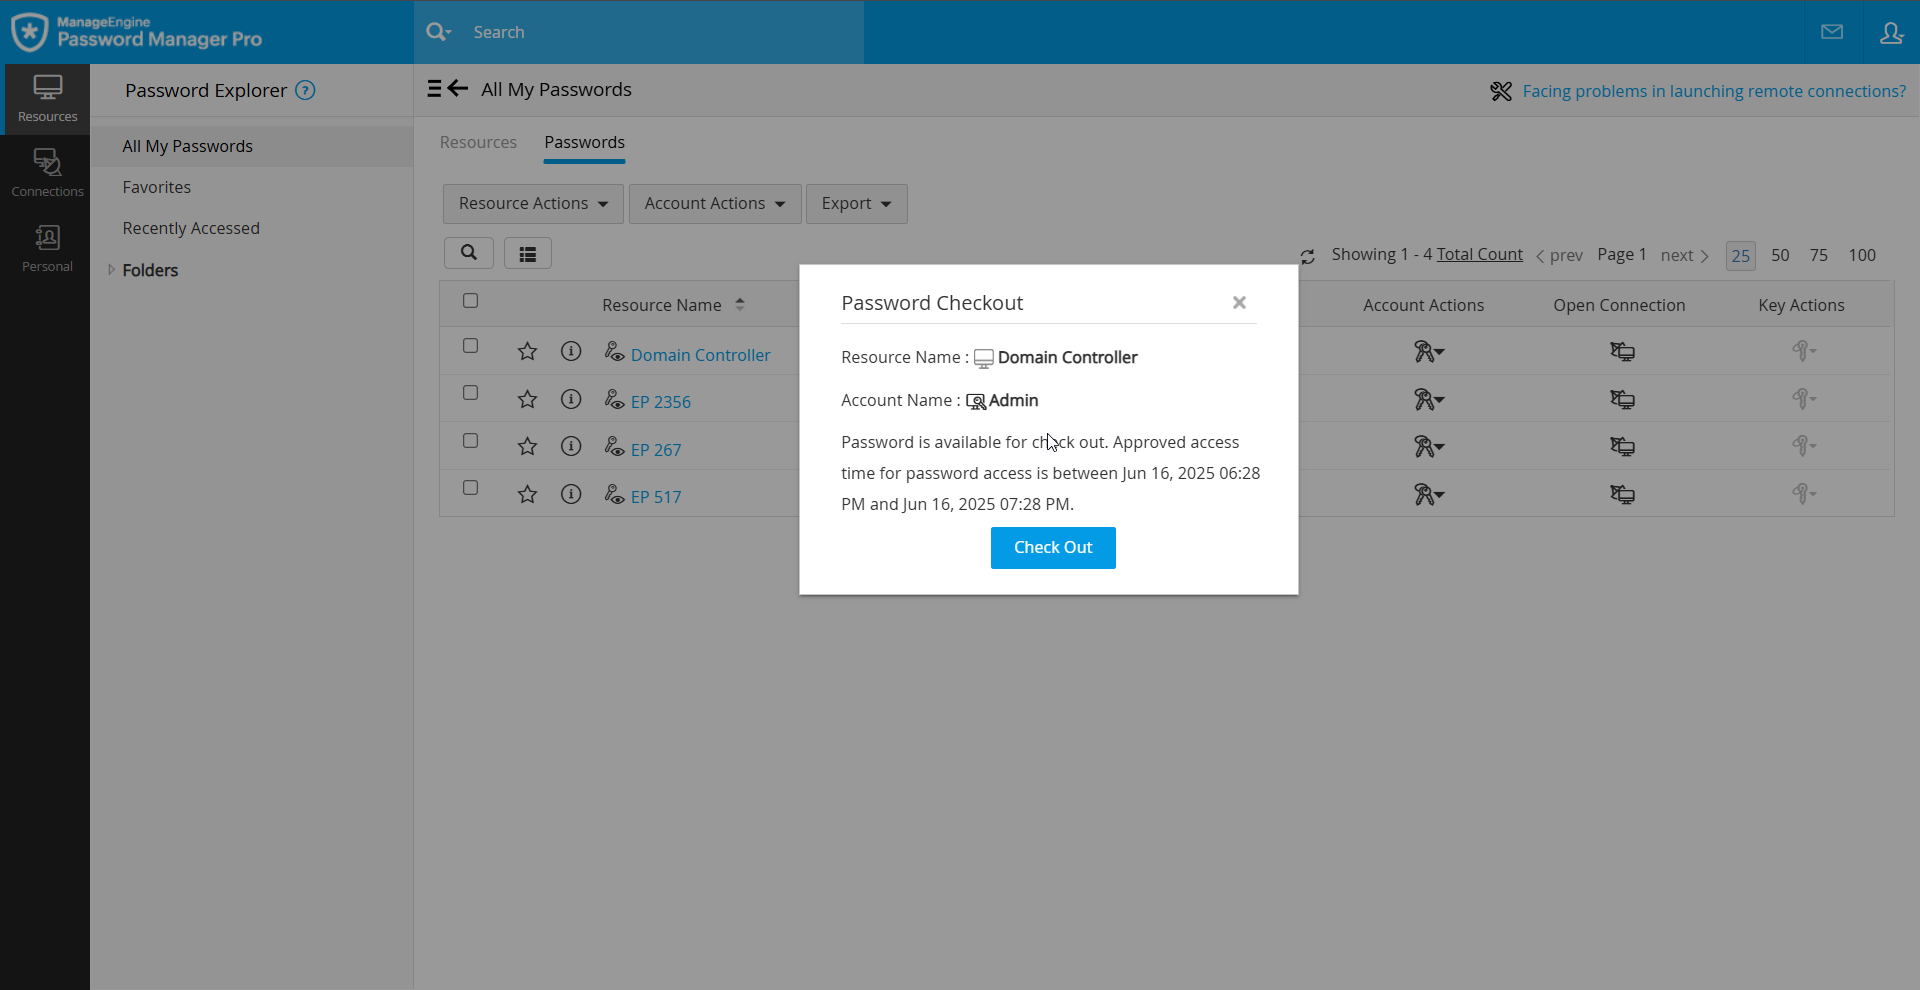The height and width of the screenshot is (990, 1920).
Task: Click the ManageEngine Password Manager Pro logo
Action: [x=137, y=32]
